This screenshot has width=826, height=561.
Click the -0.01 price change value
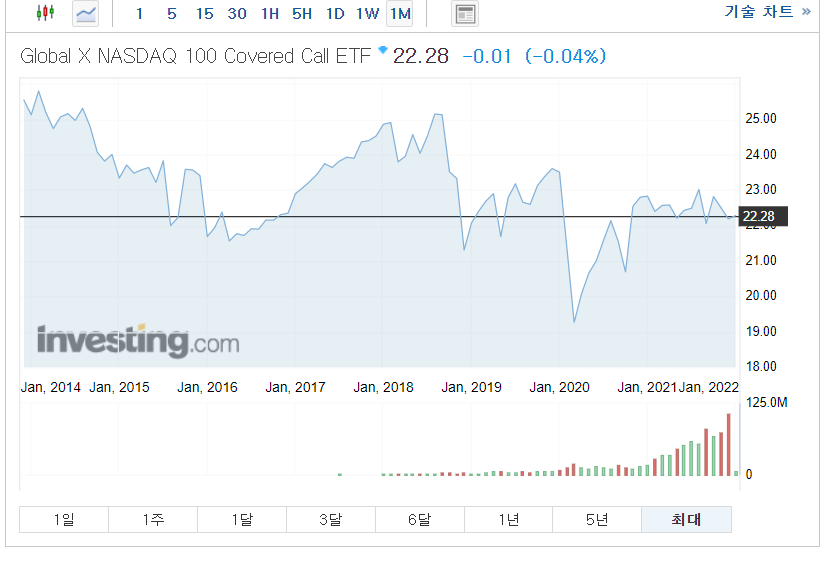coord(487,56)
